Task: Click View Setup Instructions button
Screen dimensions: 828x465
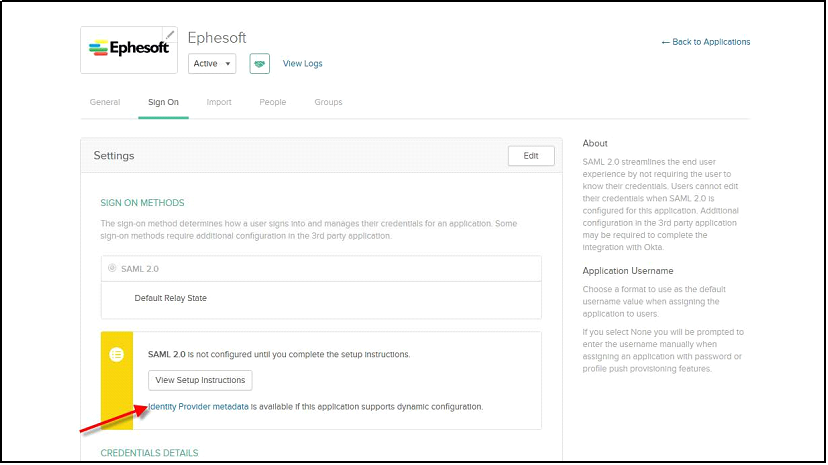Action: click(200, 380)
